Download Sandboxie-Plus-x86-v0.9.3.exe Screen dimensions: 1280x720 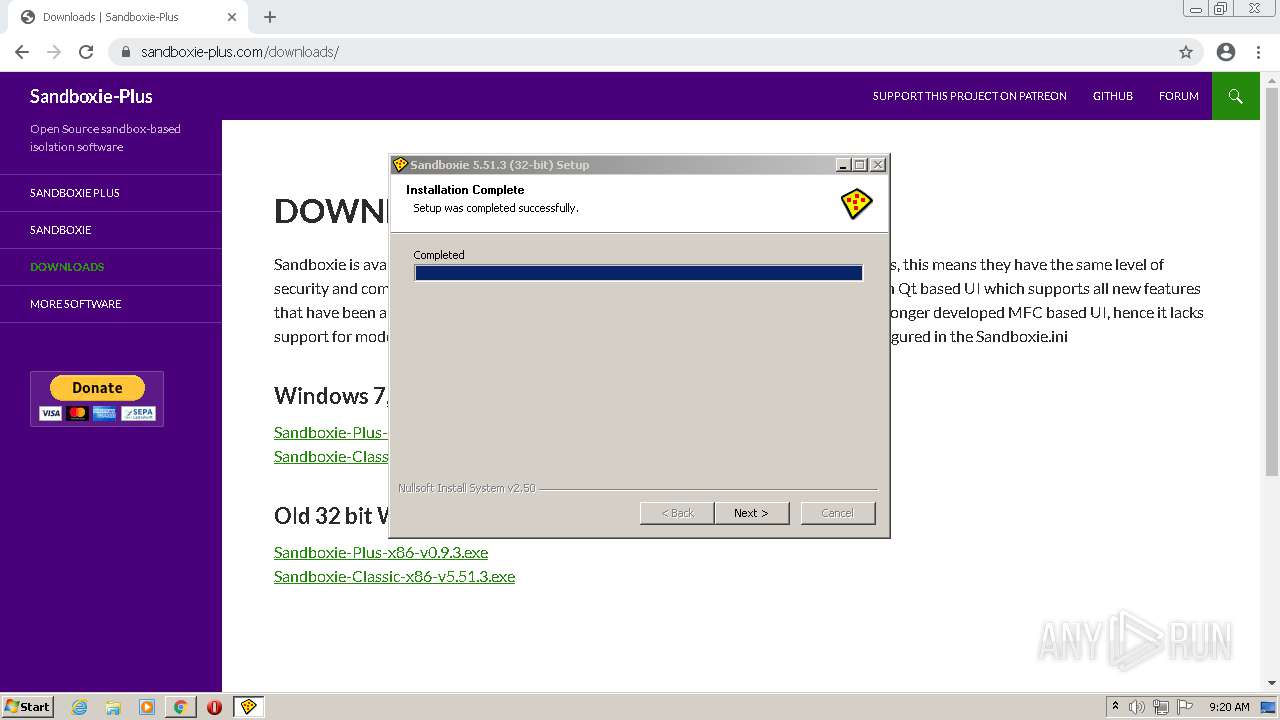pos(381,552)
